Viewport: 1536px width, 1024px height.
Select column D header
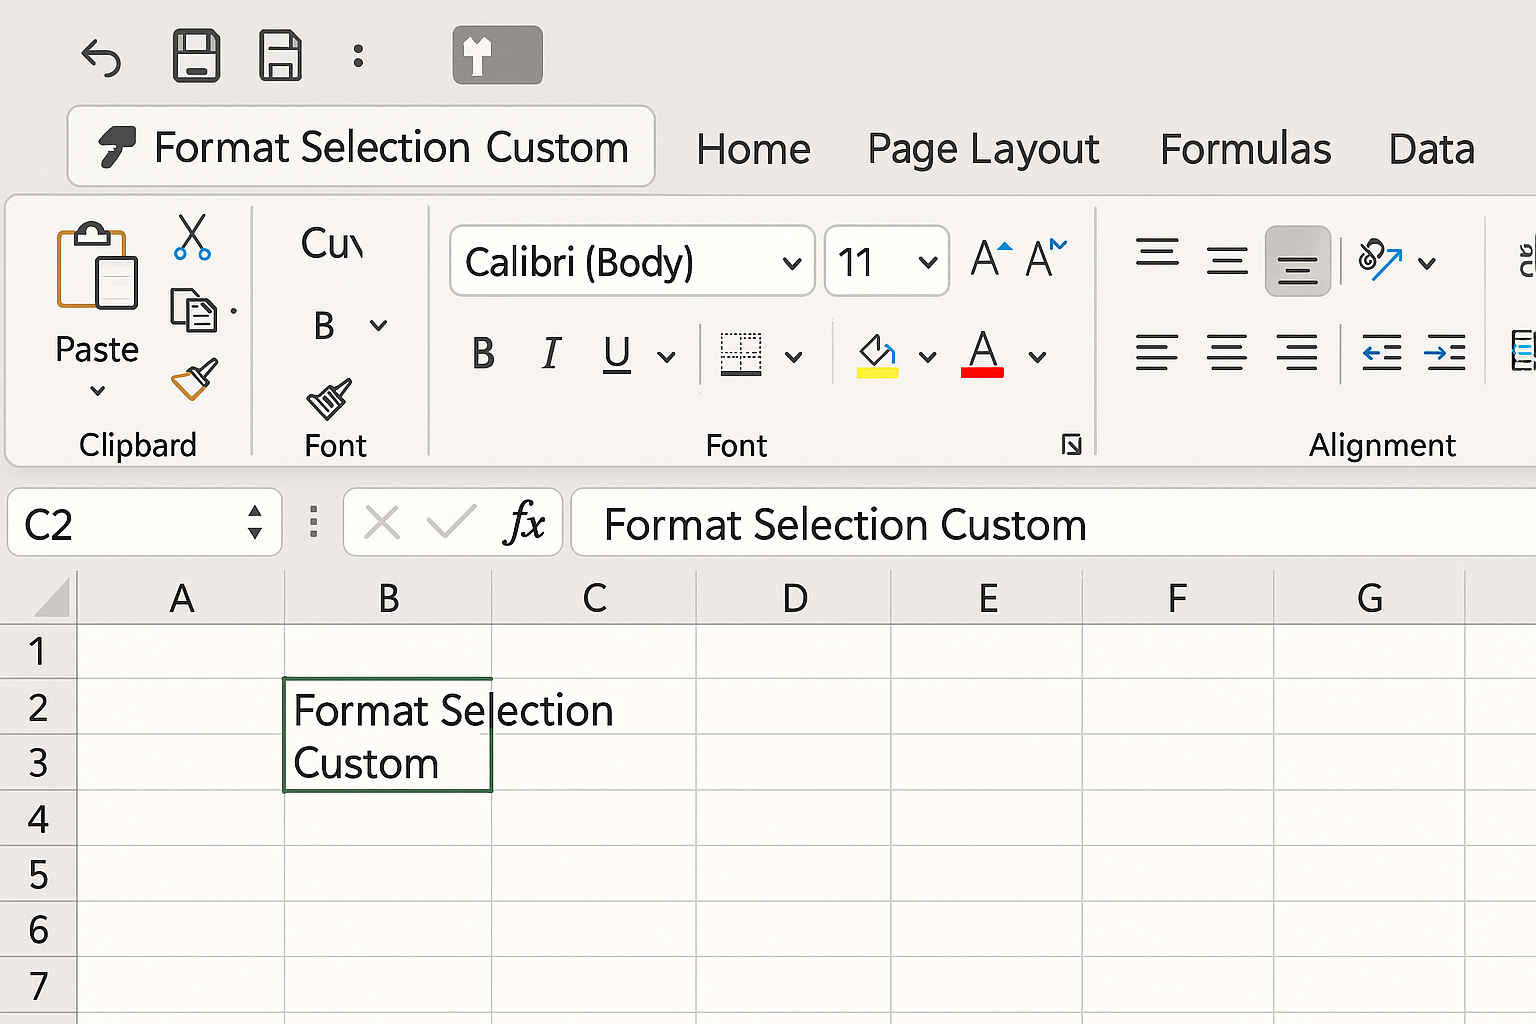click(x=794, y=598)
